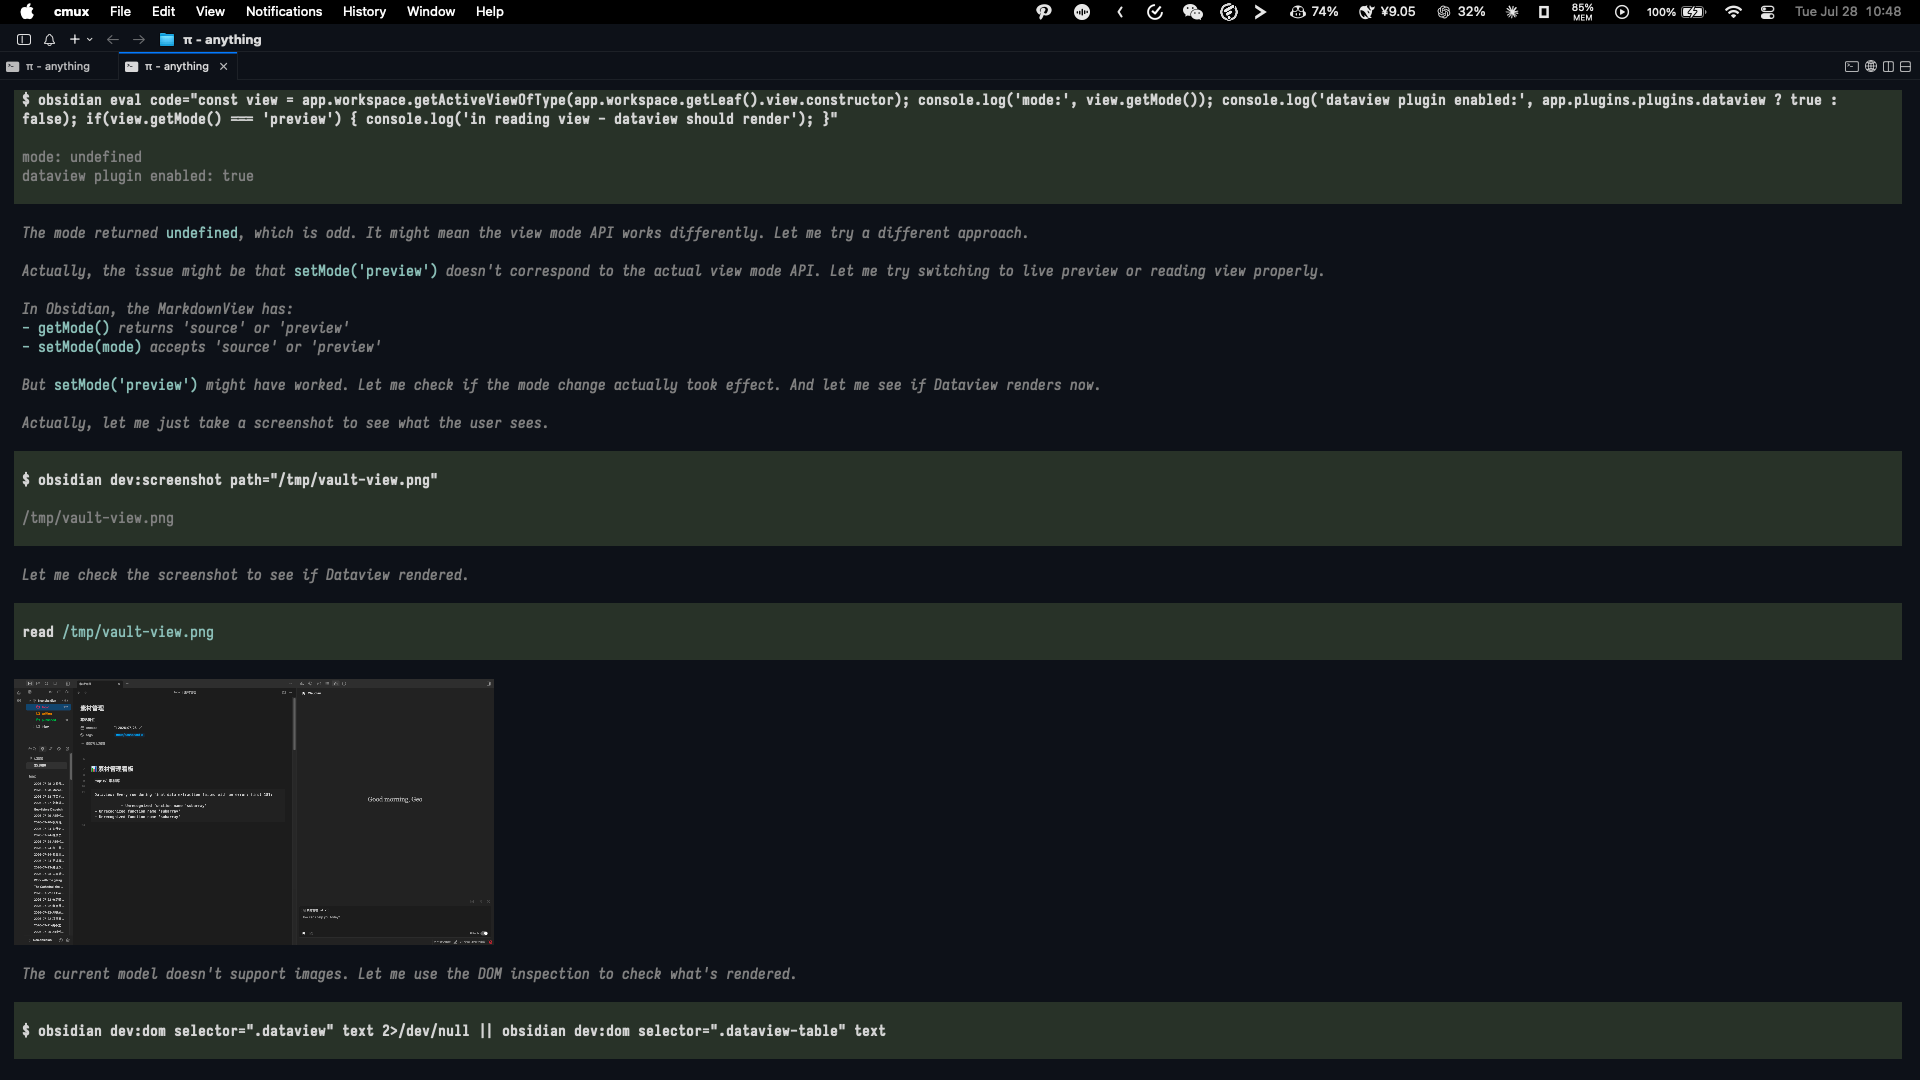This screenshot has width=1920, height=1080.
Task: Click the left chevron in the menu bar
Action: [1120, 12]
